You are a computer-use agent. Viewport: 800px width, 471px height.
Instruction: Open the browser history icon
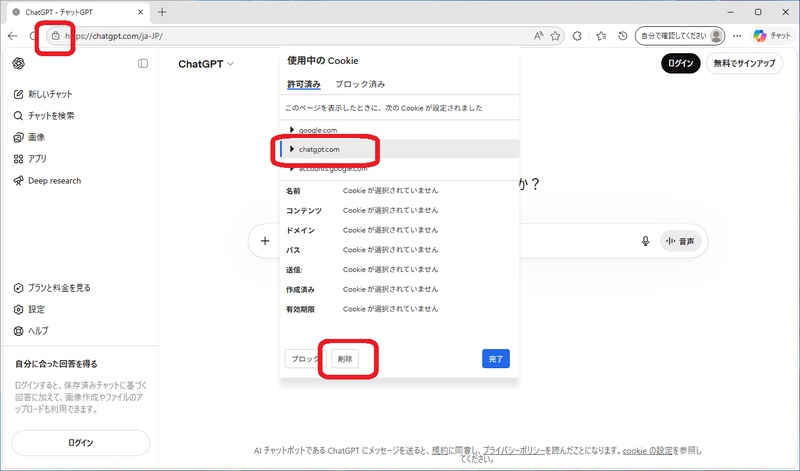[622, 36]
